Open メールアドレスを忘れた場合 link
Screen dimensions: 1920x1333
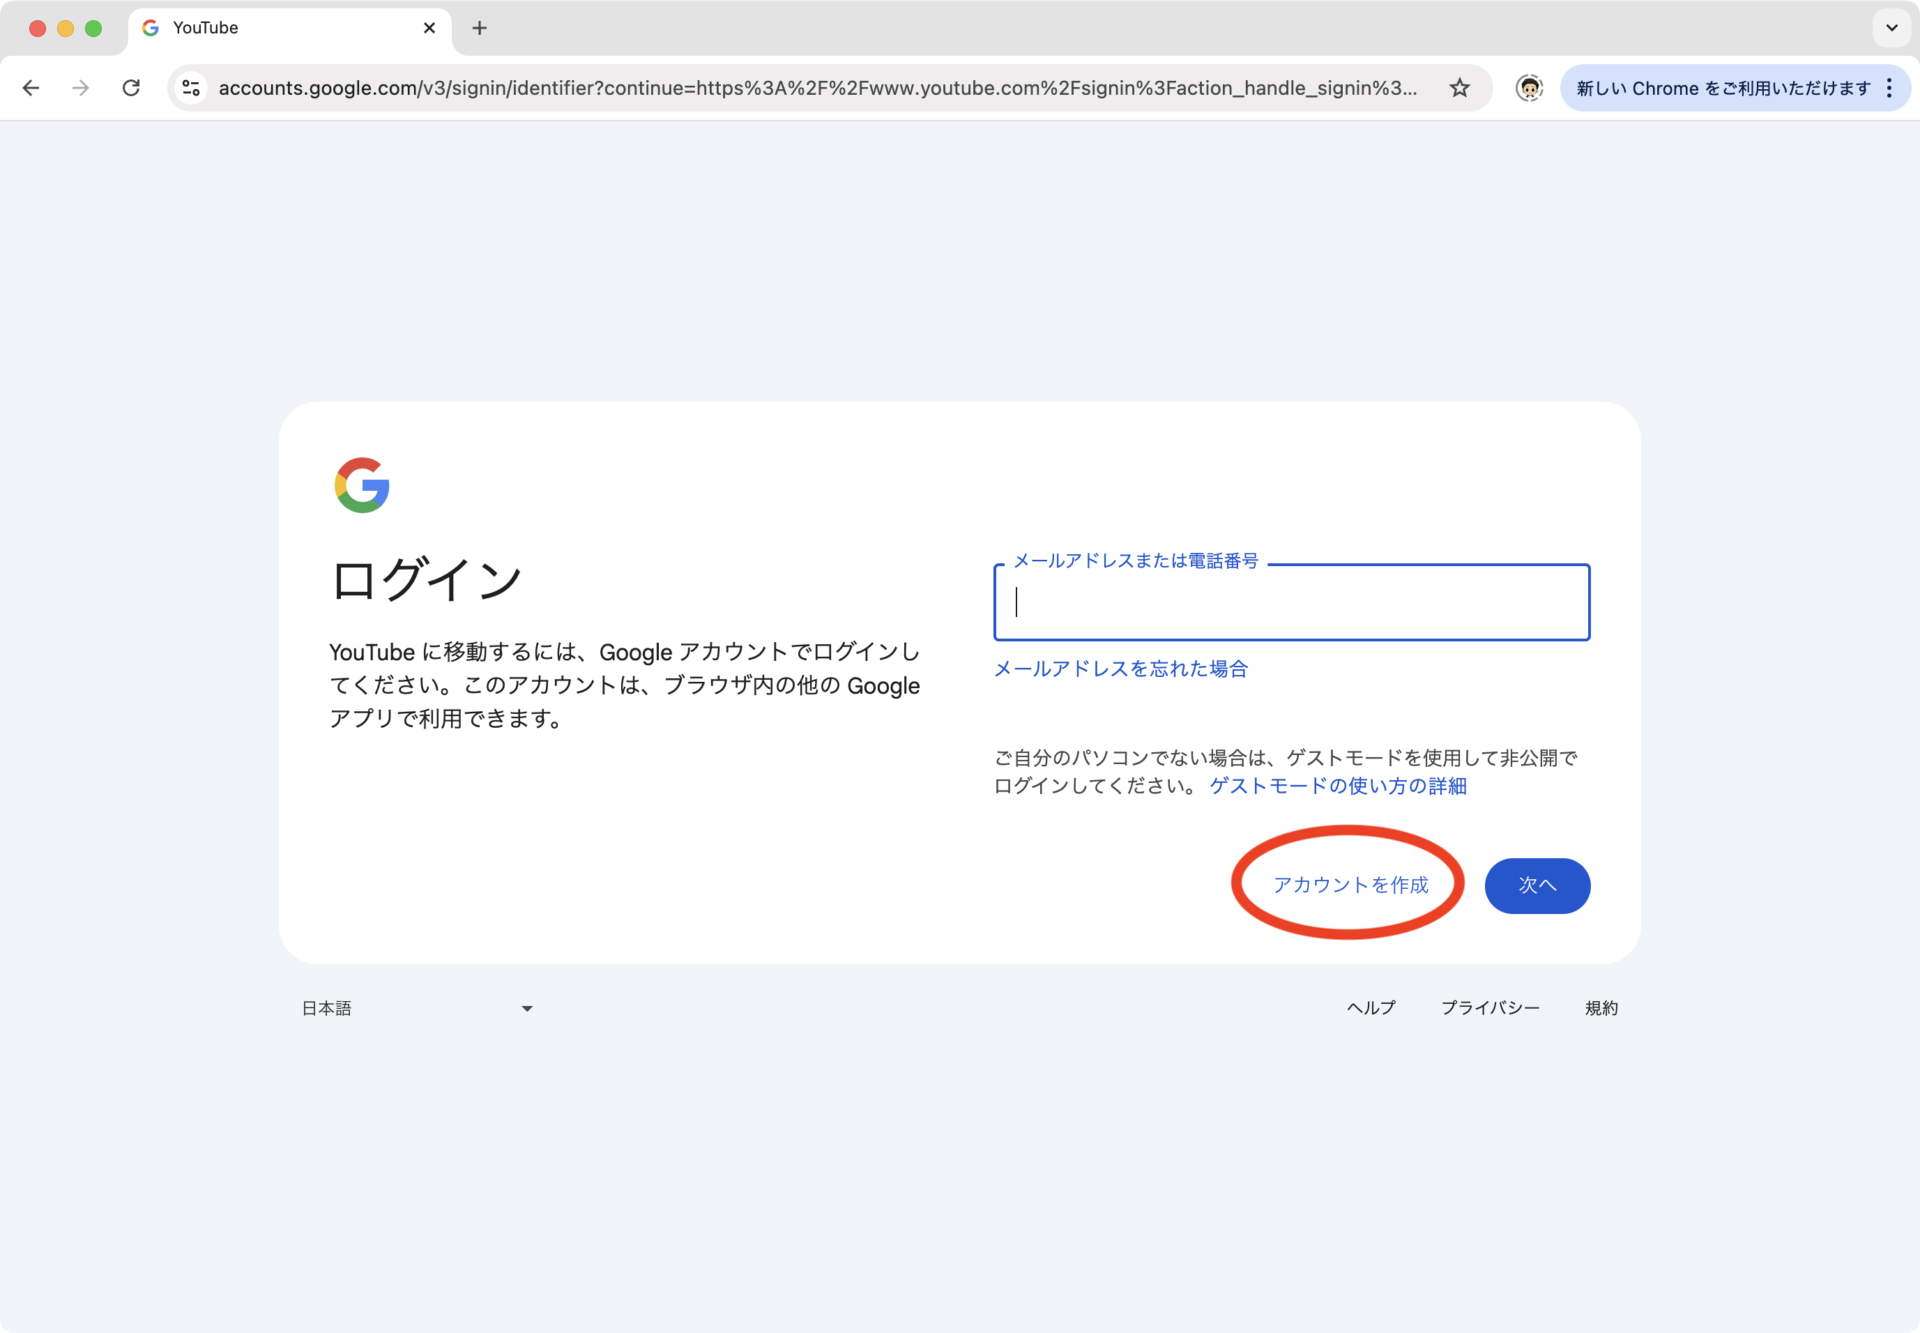[x=1120, y=668]
